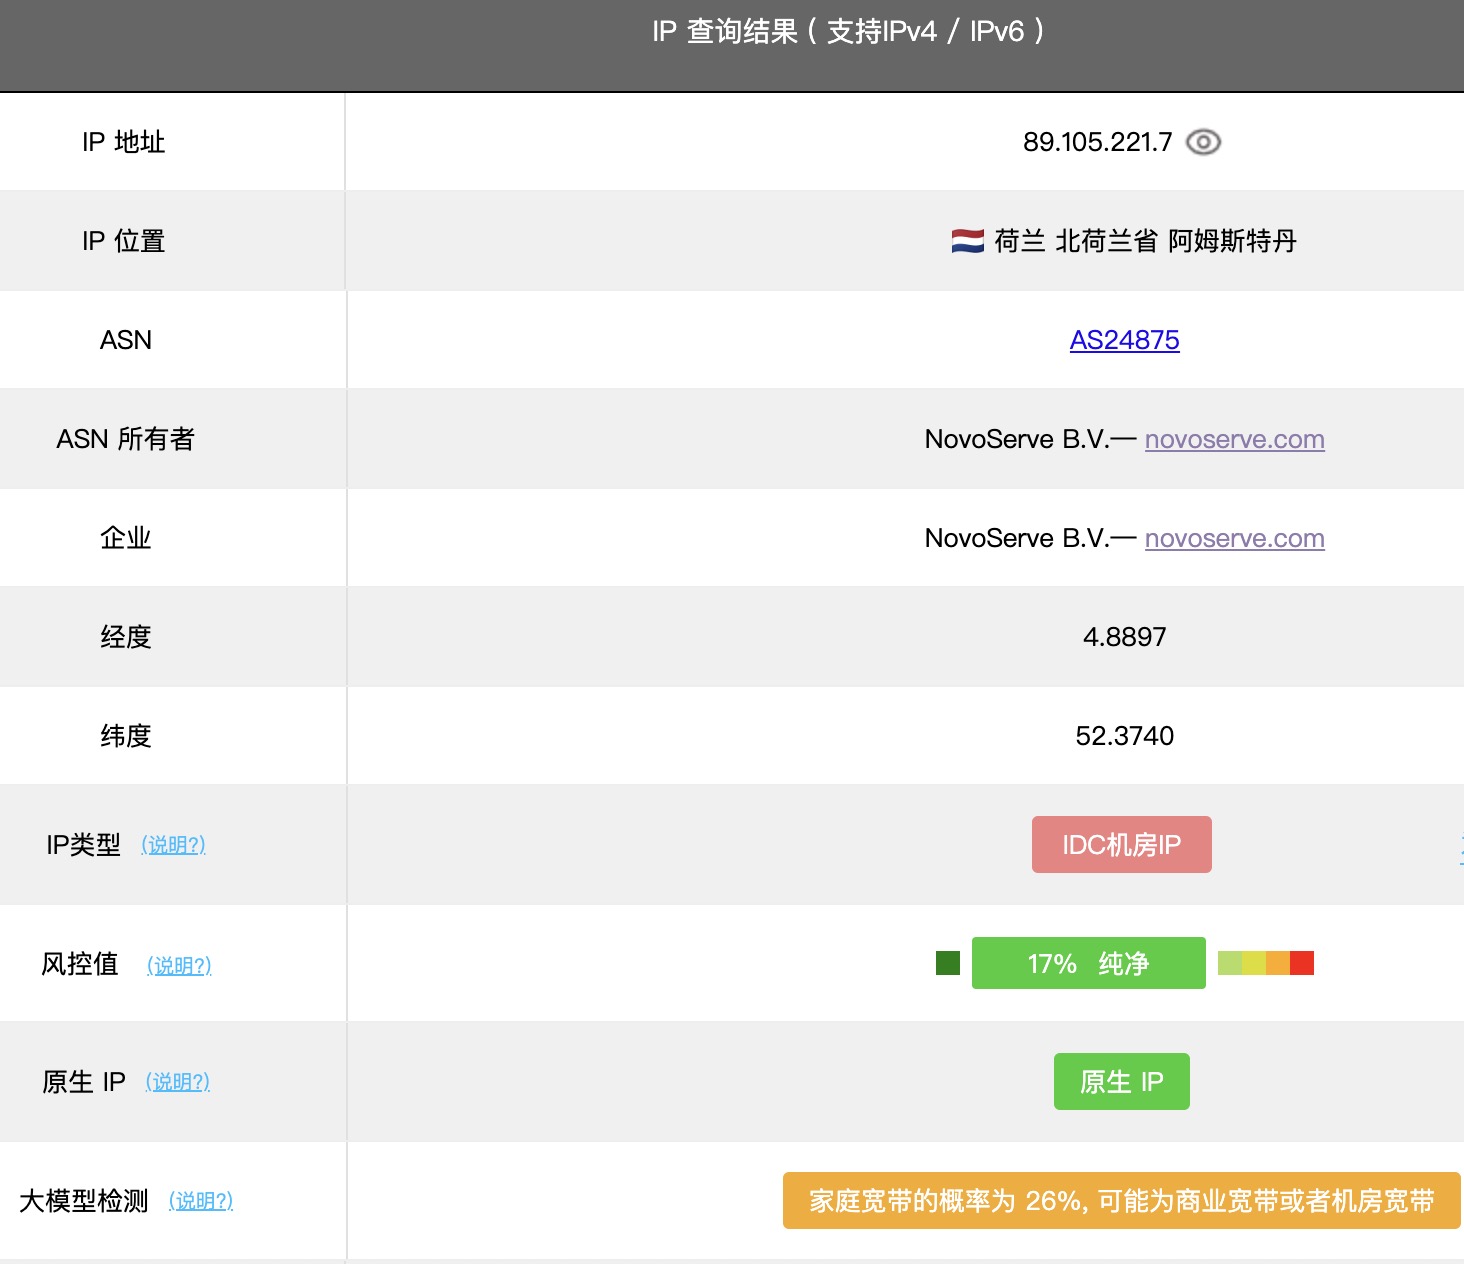Click location text 荷兰 北荷兰省 阿姆斯特丹
This screenshot has height=1264, width=1464.
(1145, 241)
